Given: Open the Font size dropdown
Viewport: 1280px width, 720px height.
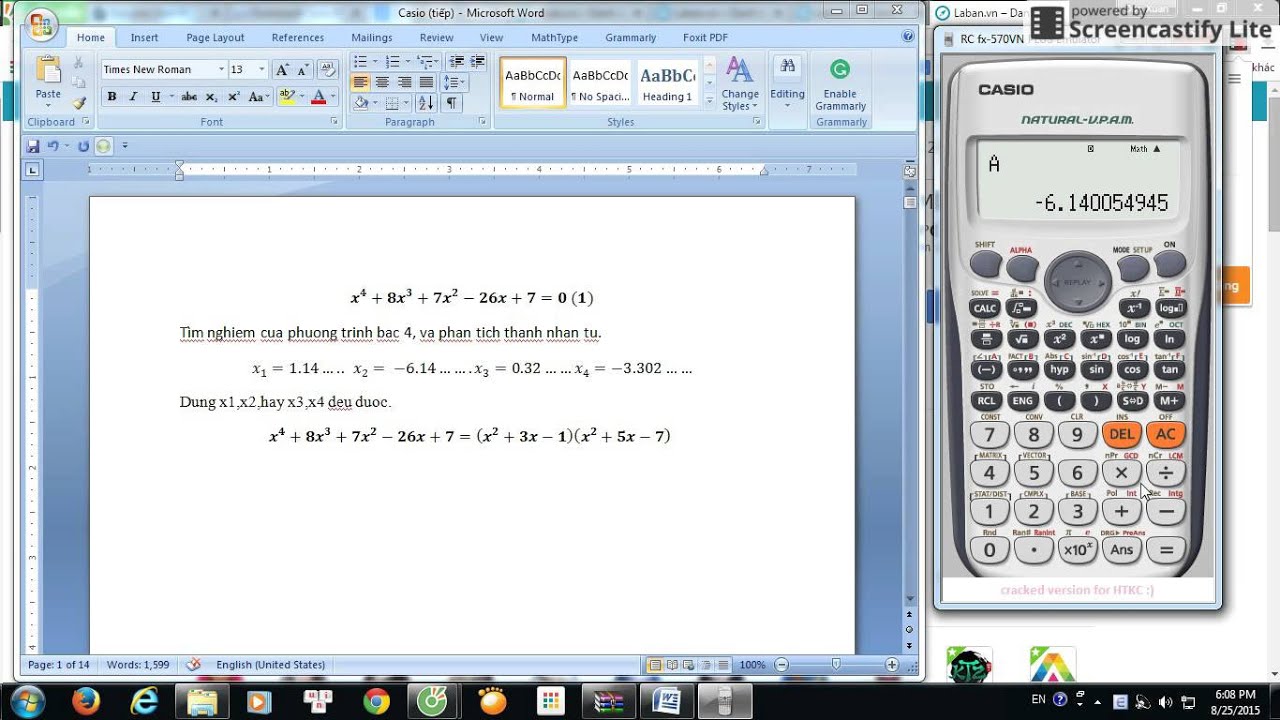Looking at the screenshot, I should (262, 69).
